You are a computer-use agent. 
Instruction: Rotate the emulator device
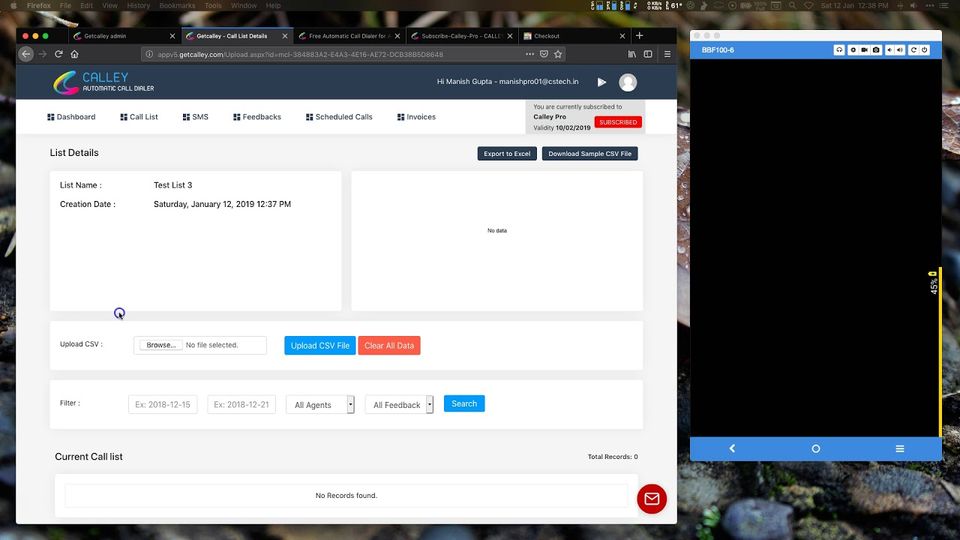(913, 50)
